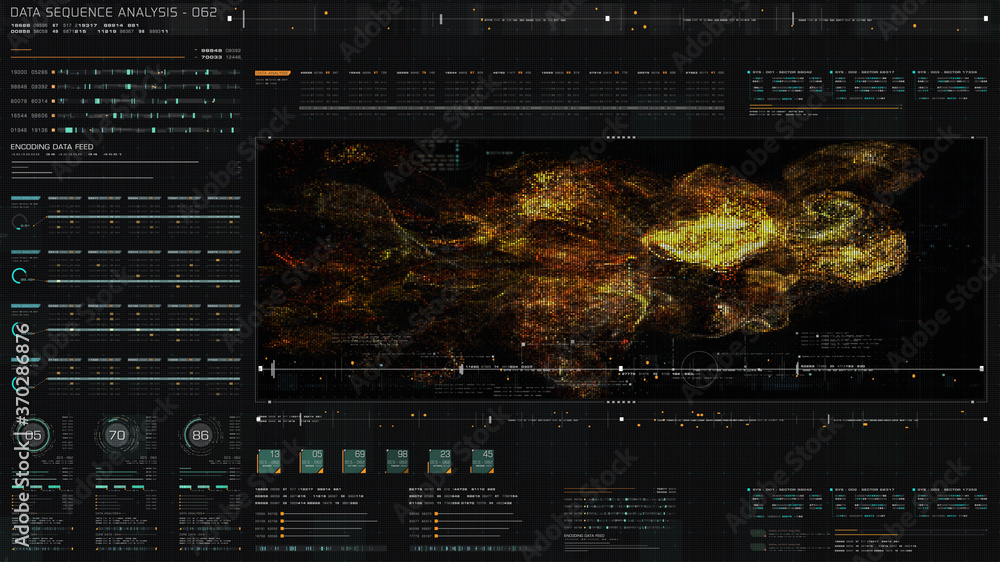This screenshot has width=1000, height=562.
Task: Click the circular reticle on the visualization timeline
Action: 698,369
